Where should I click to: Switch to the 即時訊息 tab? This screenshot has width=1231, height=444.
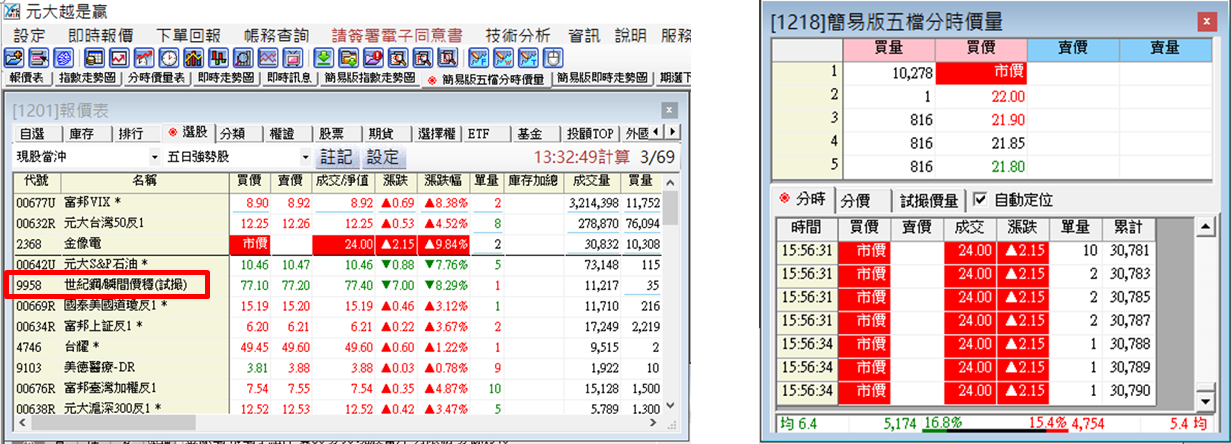click(x=289, y=78)
